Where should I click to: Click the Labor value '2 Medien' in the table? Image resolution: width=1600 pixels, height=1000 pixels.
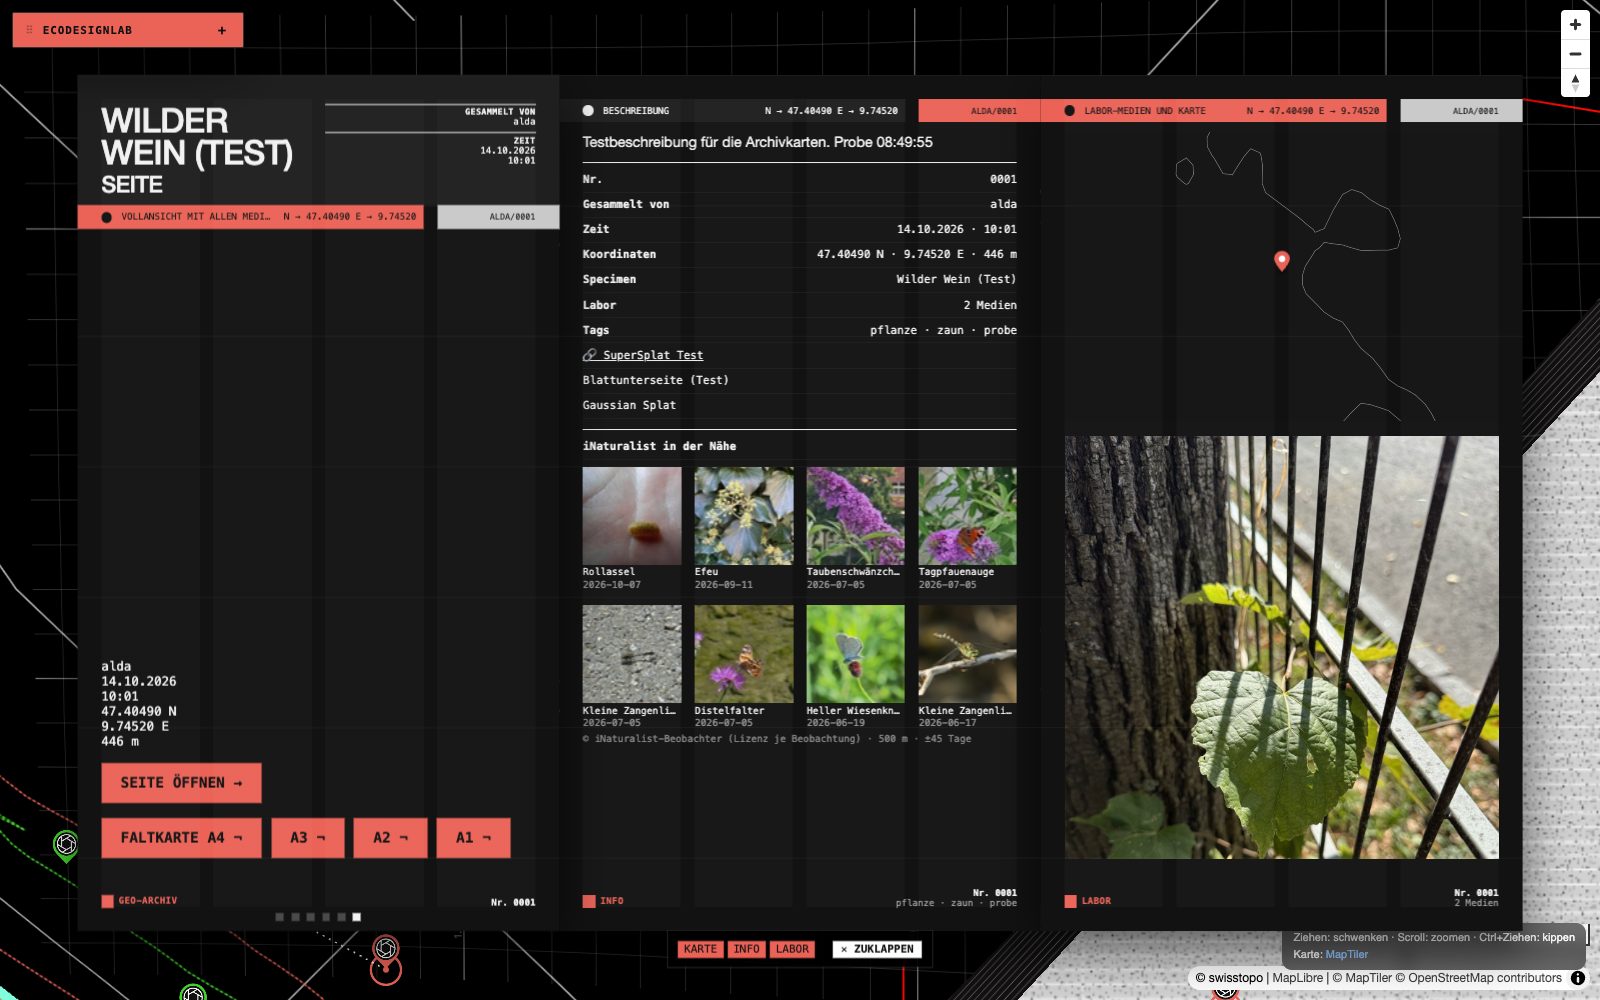click(990, 305)
